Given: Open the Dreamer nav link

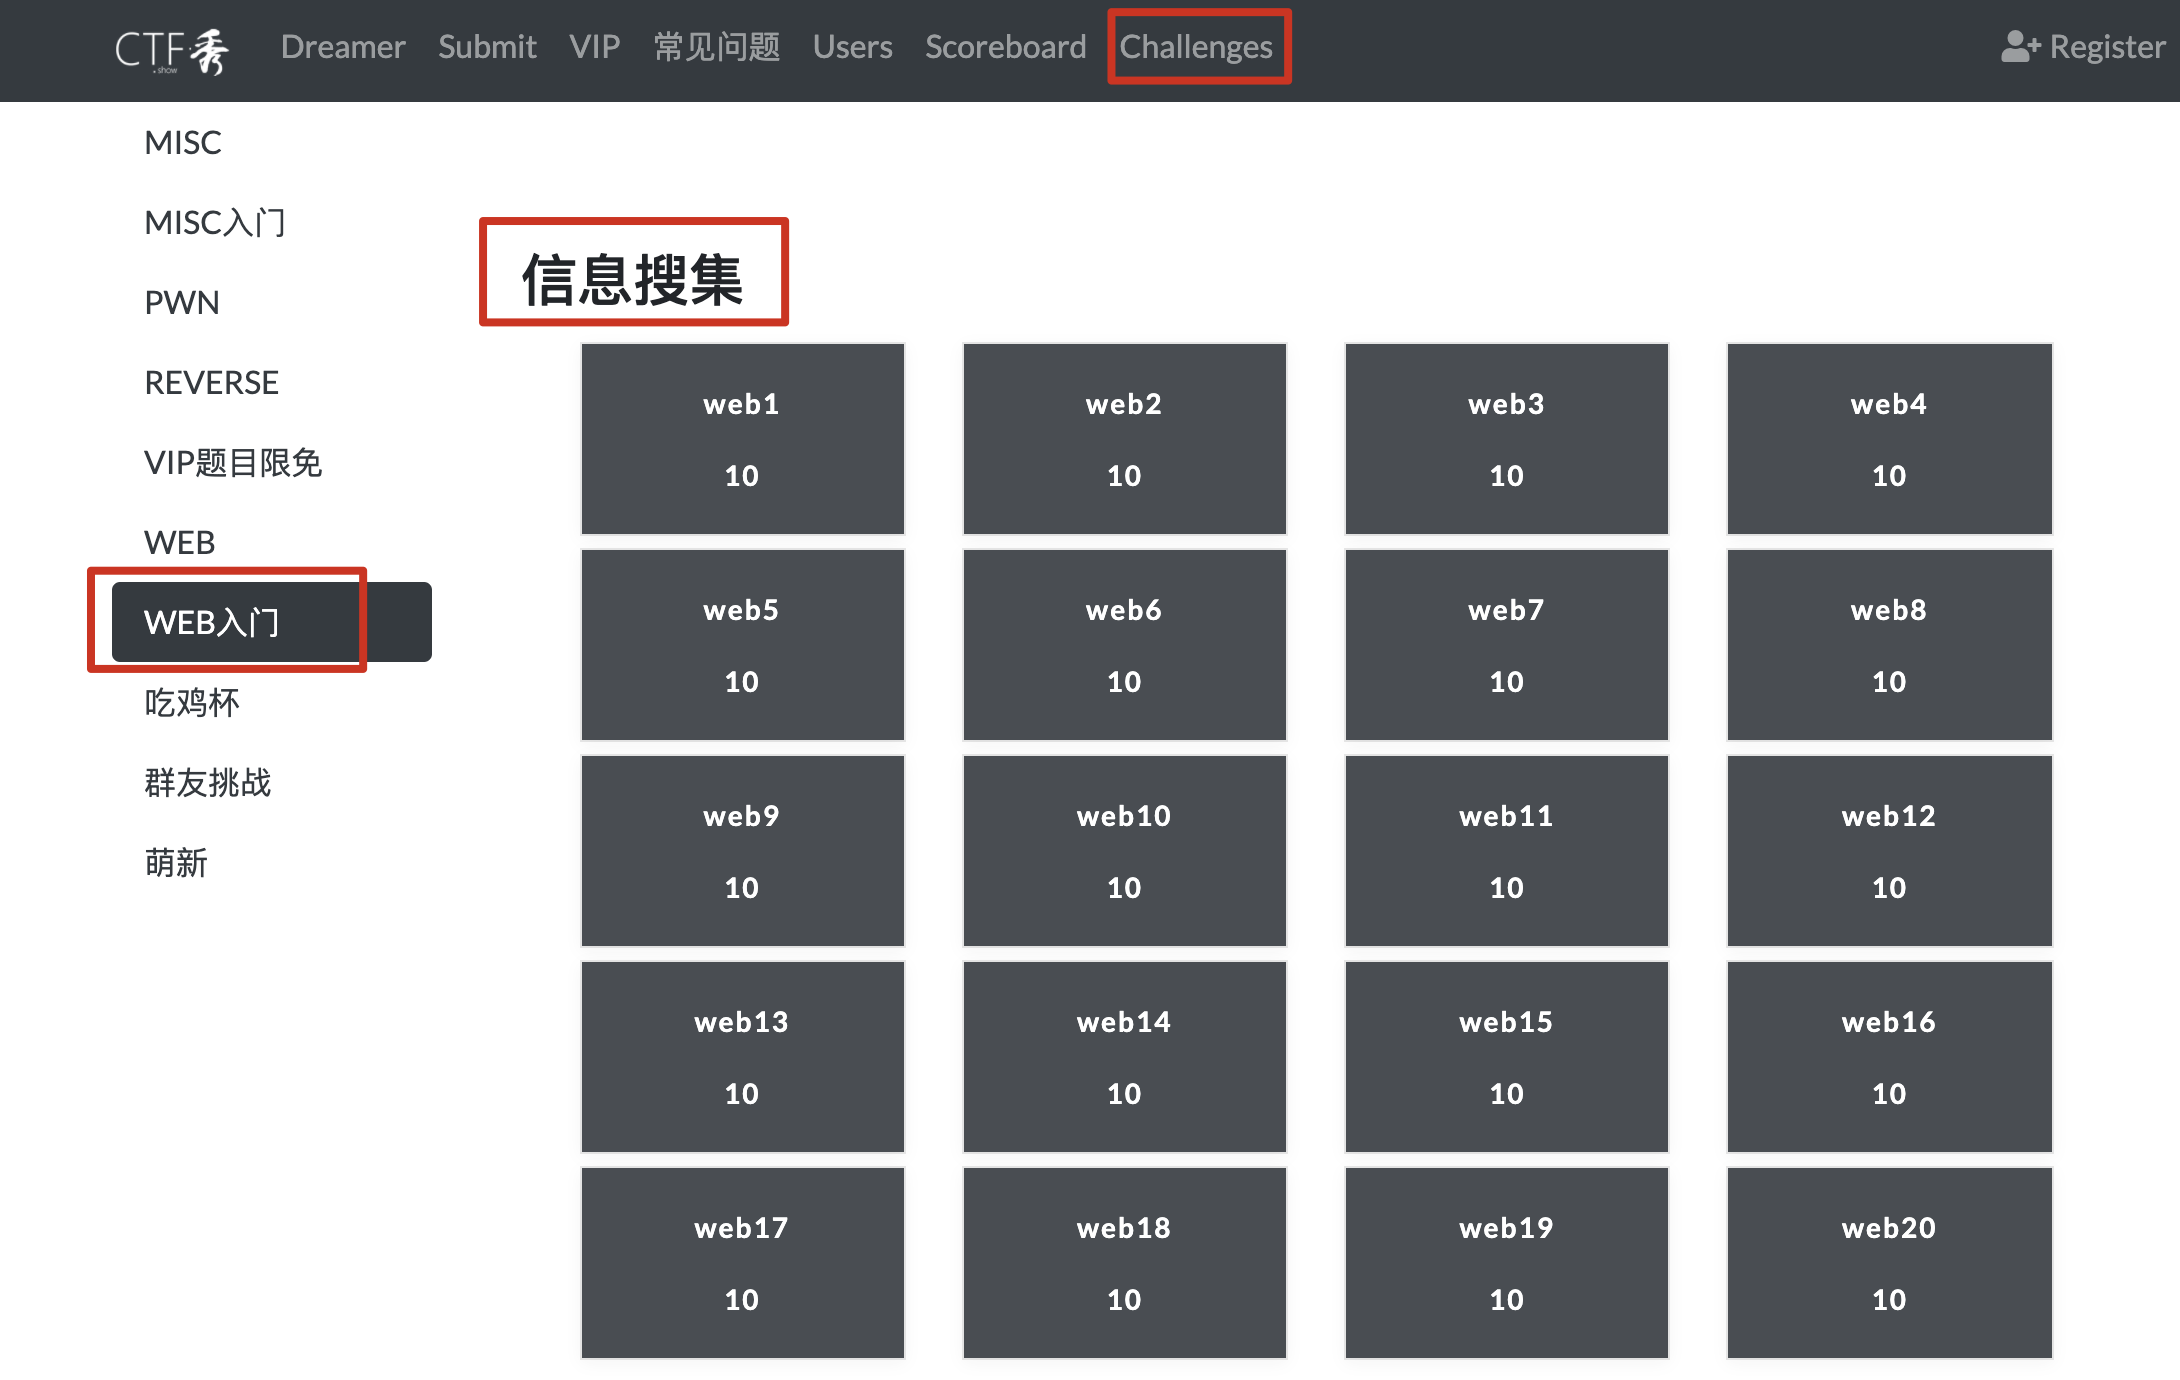Looking at the screenshot, I should pos(343,47).
